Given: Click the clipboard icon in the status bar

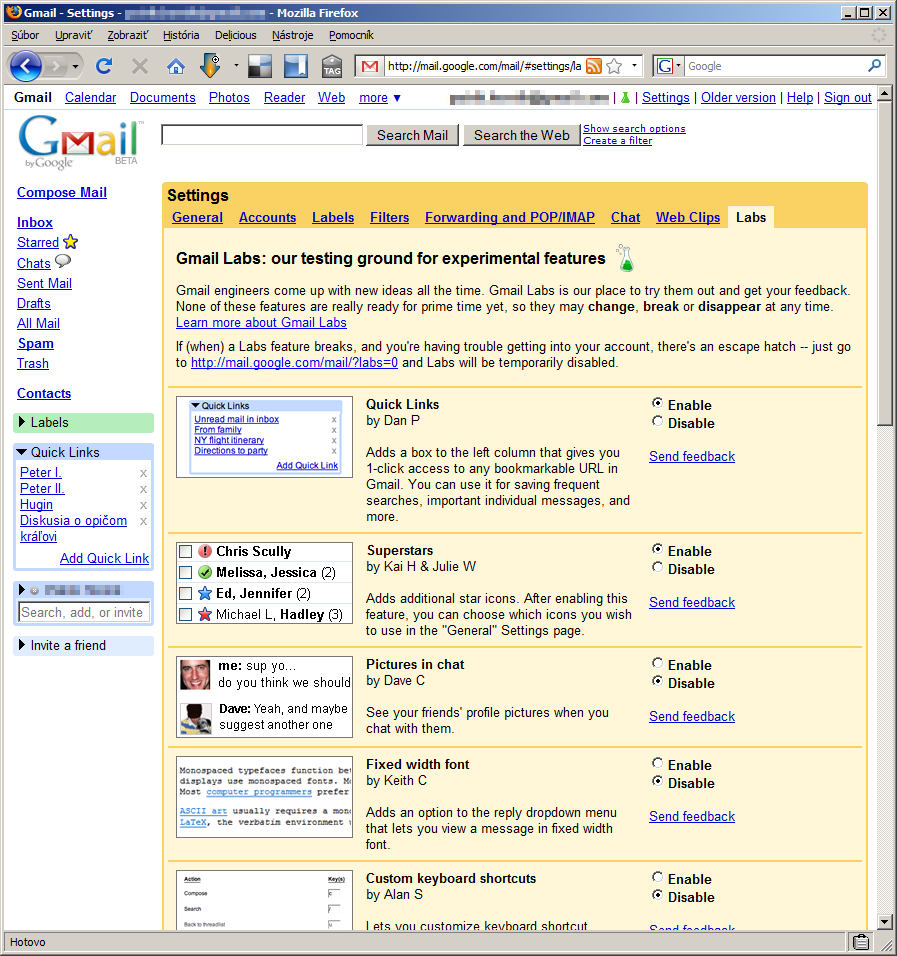Looking at the screenshot, I should click(x=860, y=942).
